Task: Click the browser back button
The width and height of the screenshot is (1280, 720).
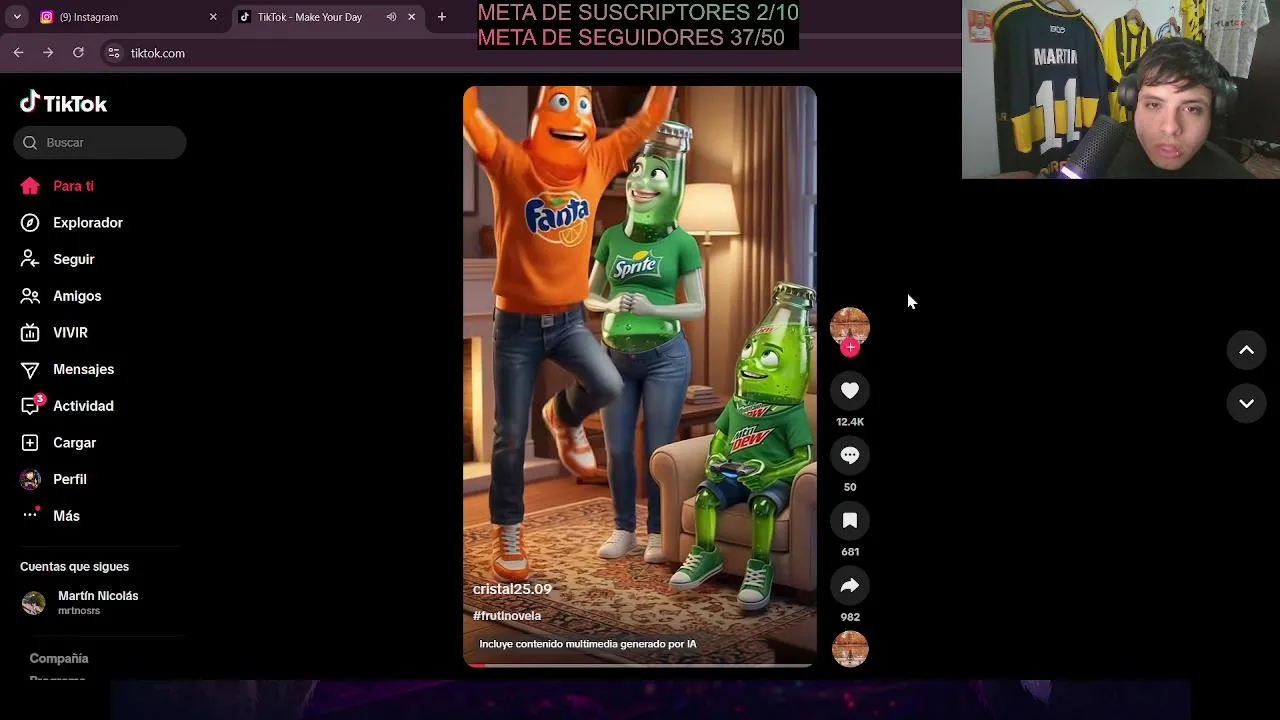Action: click(x=18, y=53)
